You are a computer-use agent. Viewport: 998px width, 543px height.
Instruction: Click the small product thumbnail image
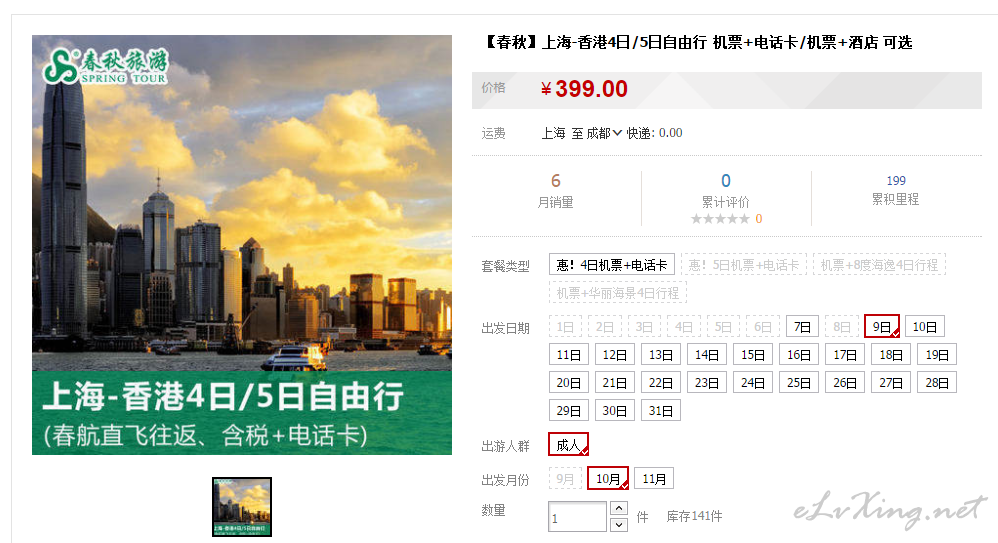coord(242,507)
